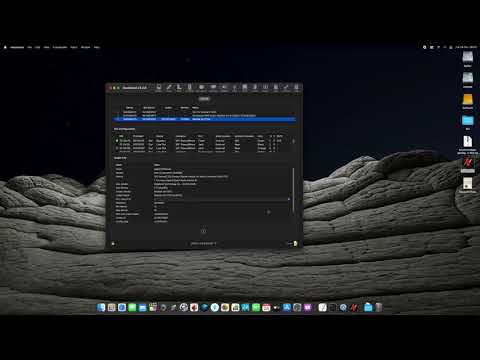Image resolution: width=480 pixels, height=360 pixels.
Task: Open the Displays tab in Hackintool toolbar
Action: pyautogui.click(x=213, y=88)
